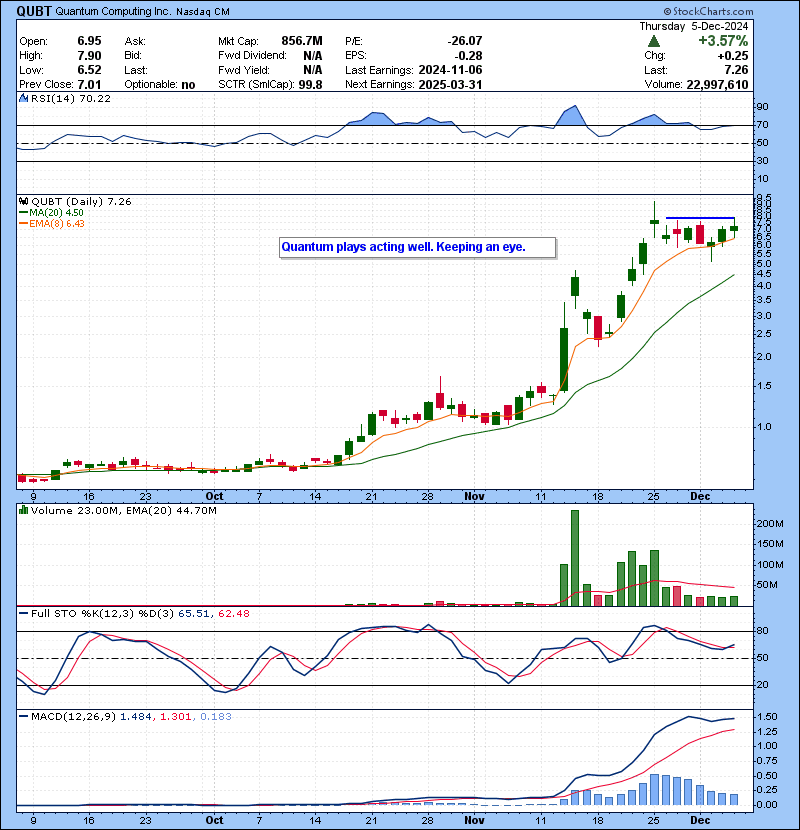Click the MACD(12,26,9) label
Image resolution: width=800 pixels, height=830 pixels.
coord(73,716)
